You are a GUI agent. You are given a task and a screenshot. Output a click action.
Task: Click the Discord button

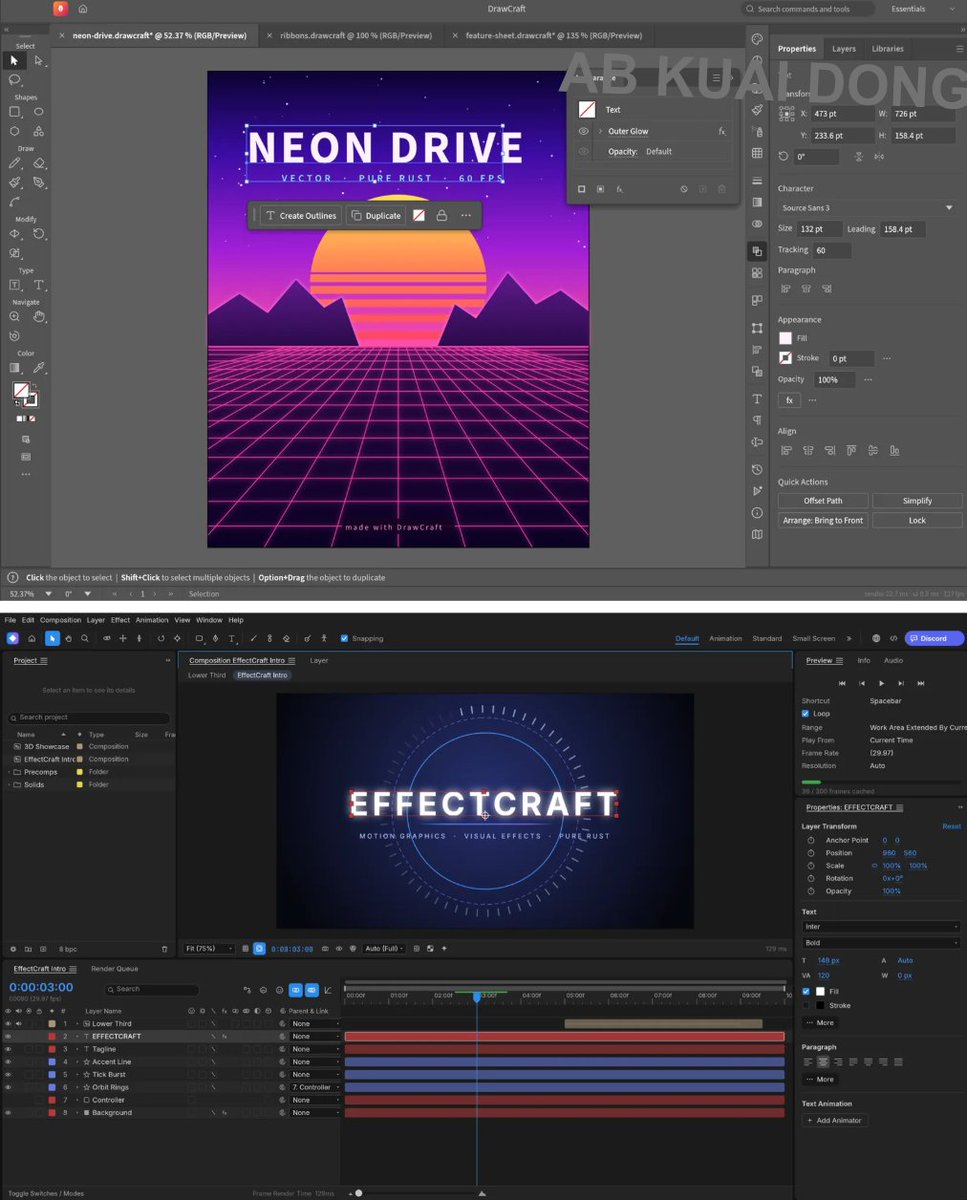point(934,638)
